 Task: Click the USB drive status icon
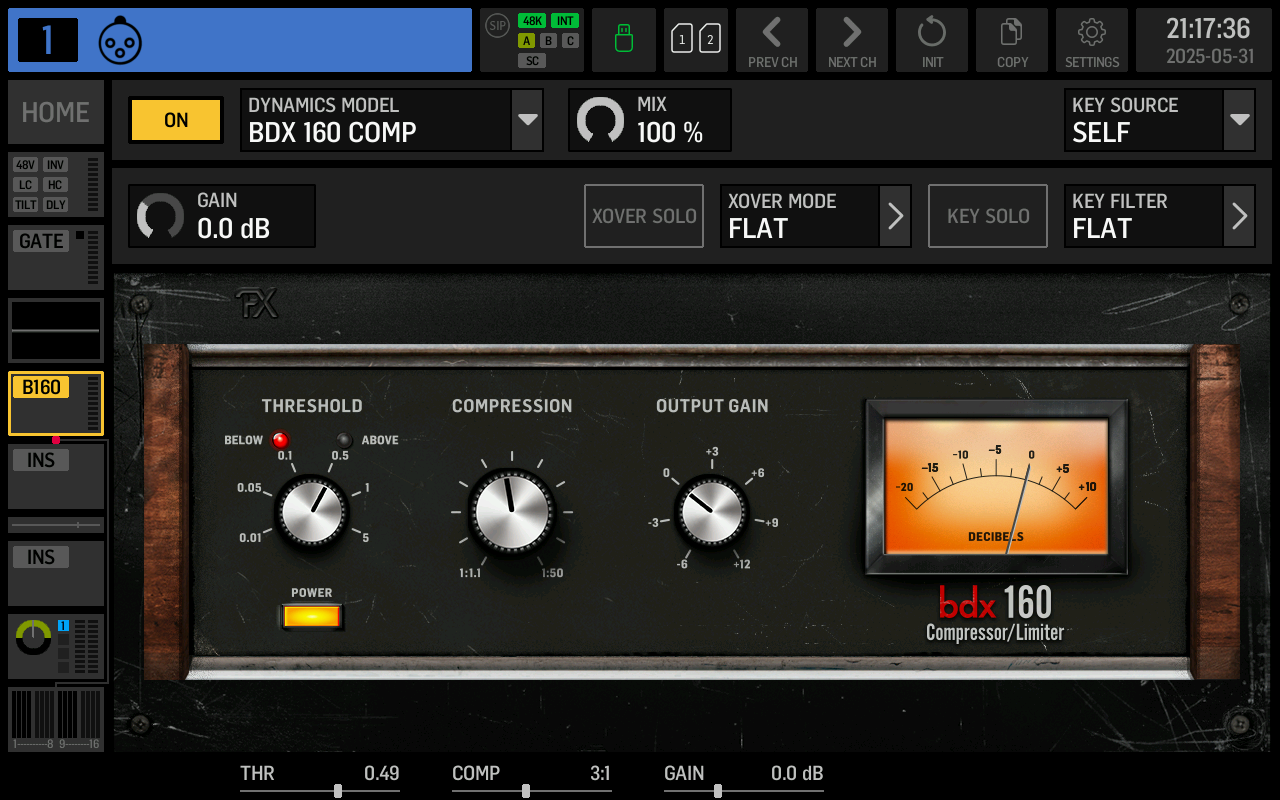[x=623, y=40]
